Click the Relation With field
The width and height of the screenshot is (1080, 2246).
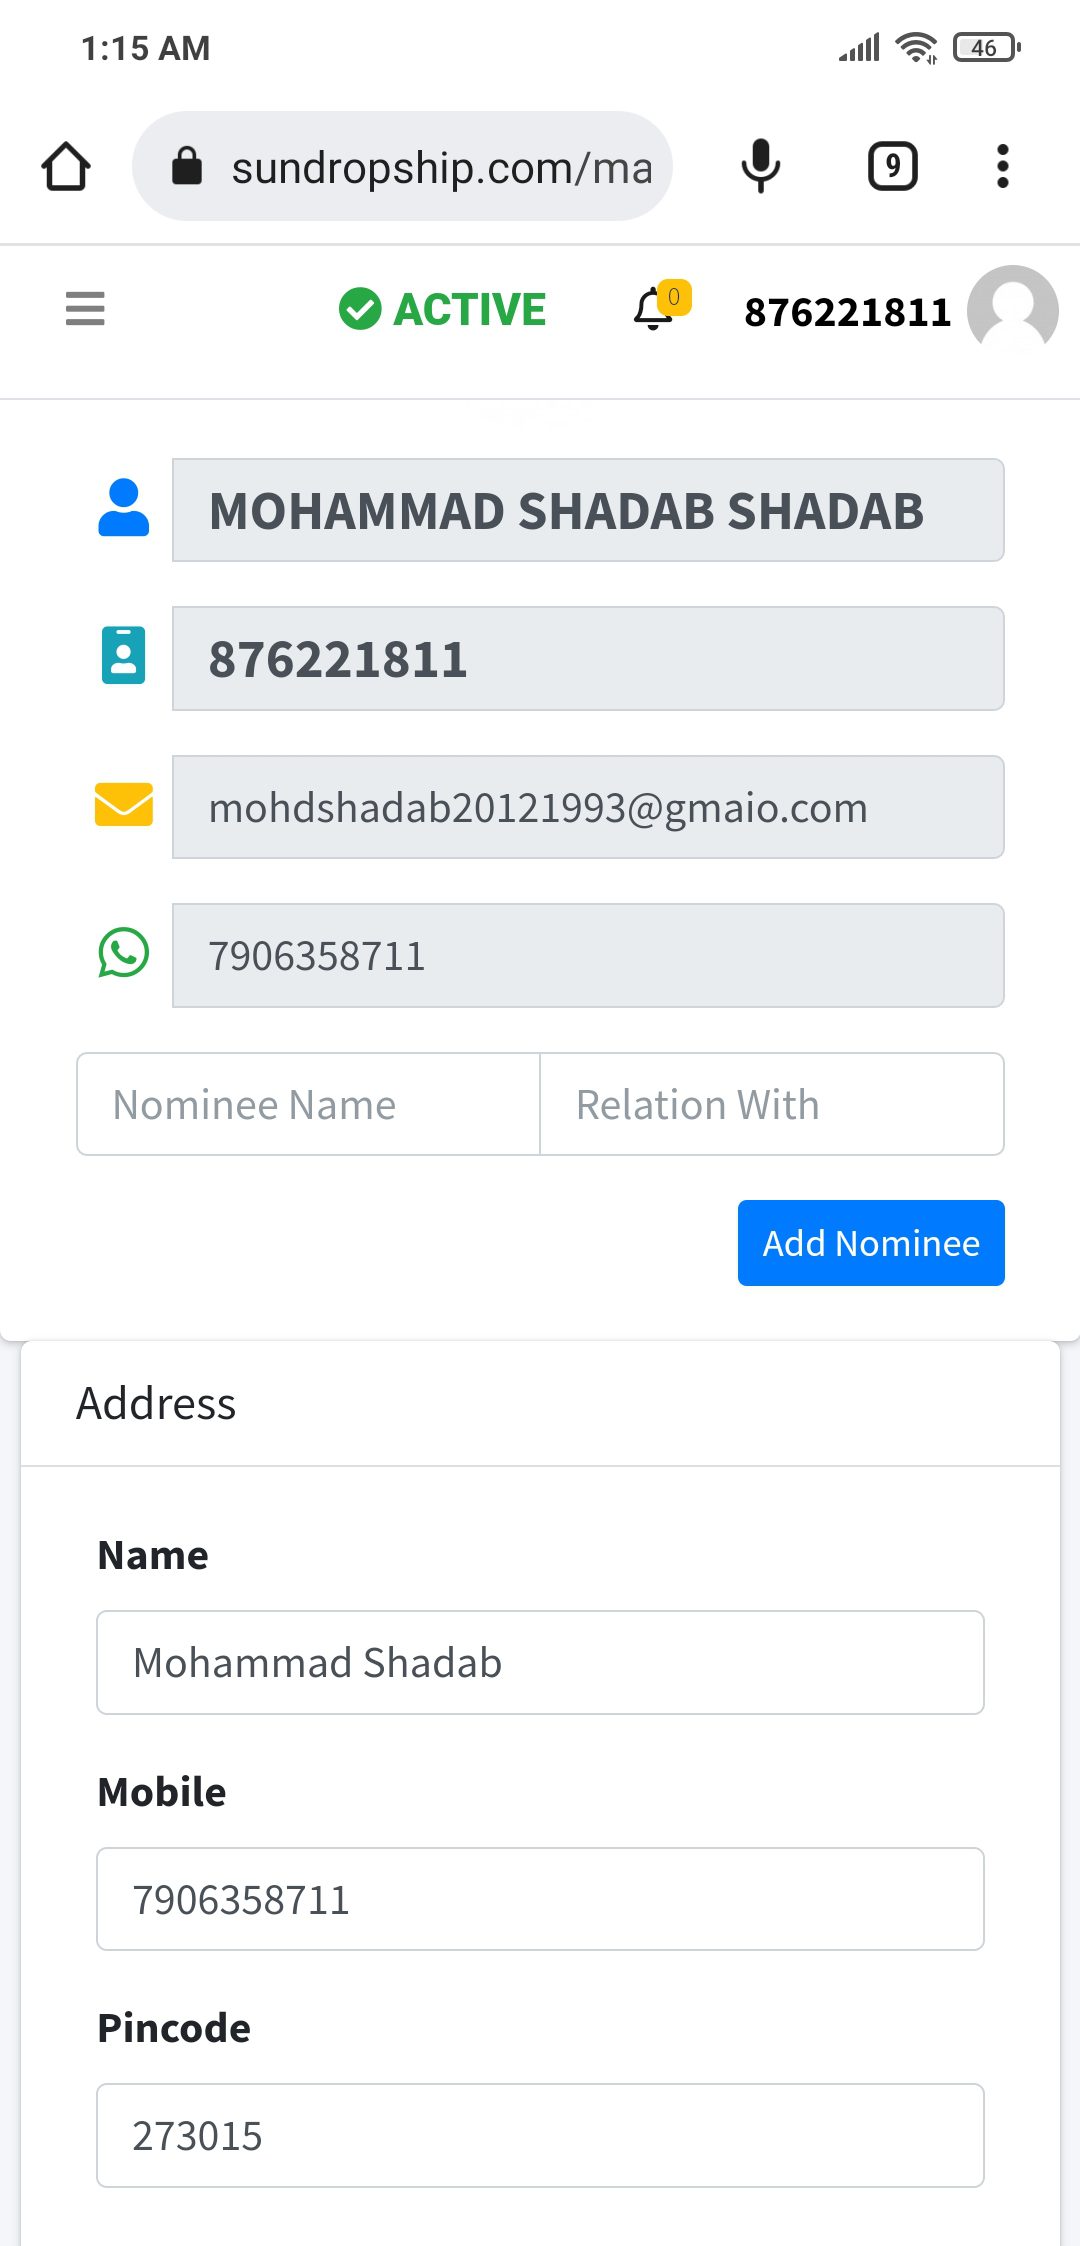(771, 1104)
